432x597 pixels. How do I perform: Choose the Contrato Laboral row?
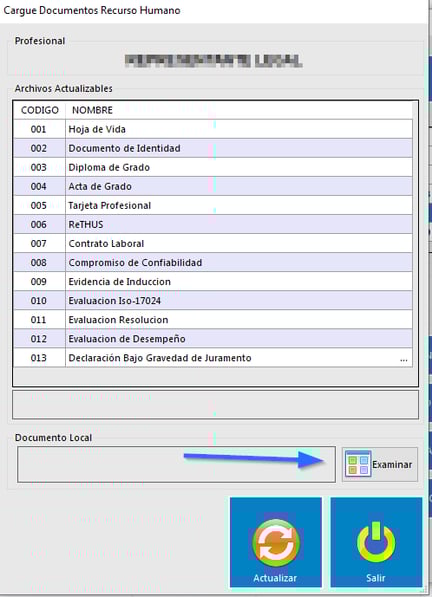(x=213, y=243)
